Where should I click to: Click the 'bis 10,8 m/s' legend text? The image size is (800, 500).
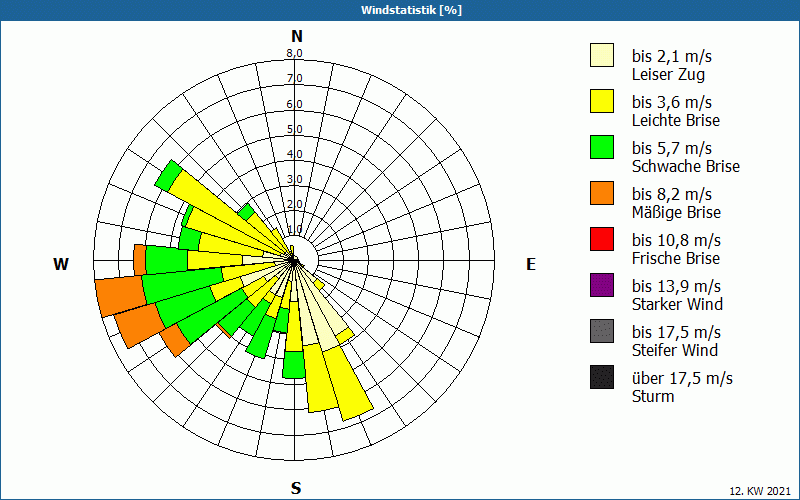tap(677, 240)
